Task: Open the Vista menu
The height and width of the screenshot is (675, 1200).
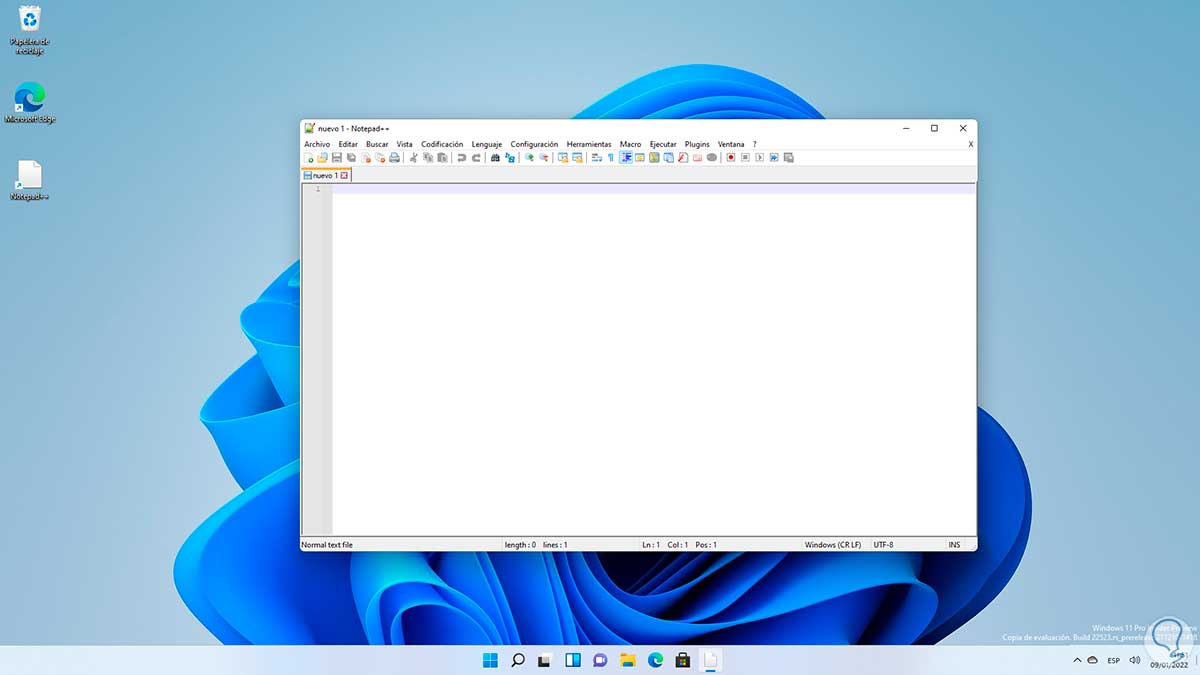Action: [405, 144]
